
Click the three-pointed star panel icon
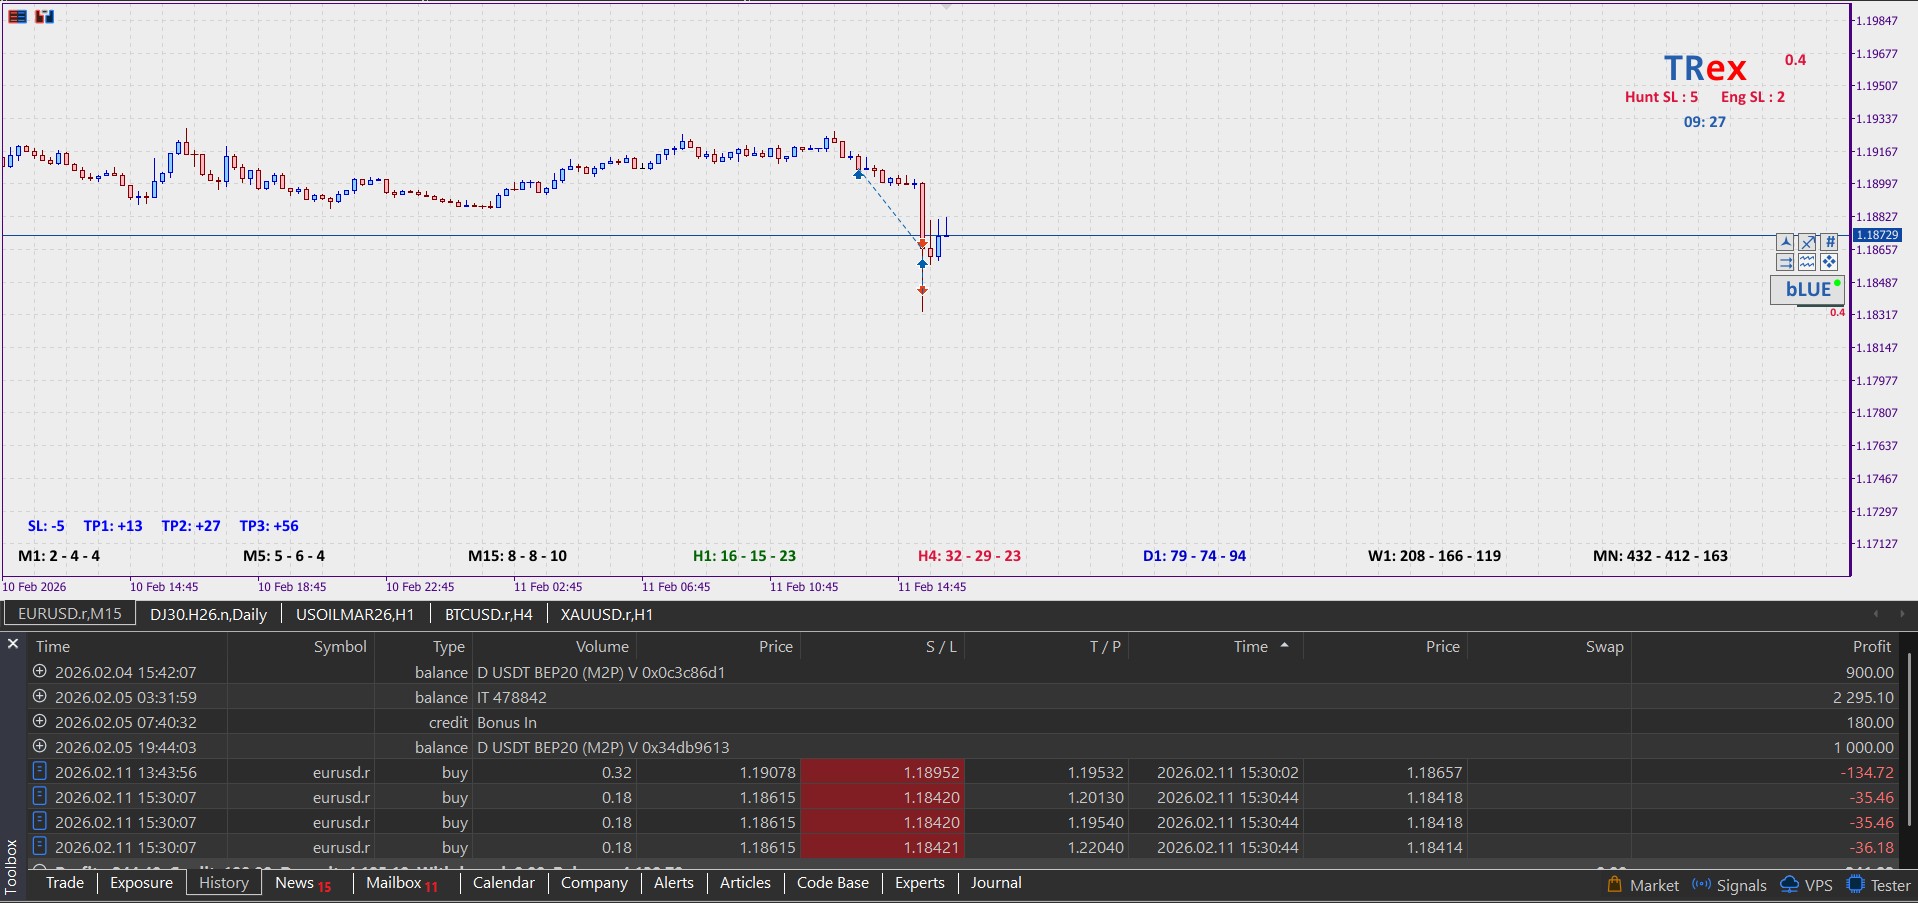click(x=1785, y=242)
